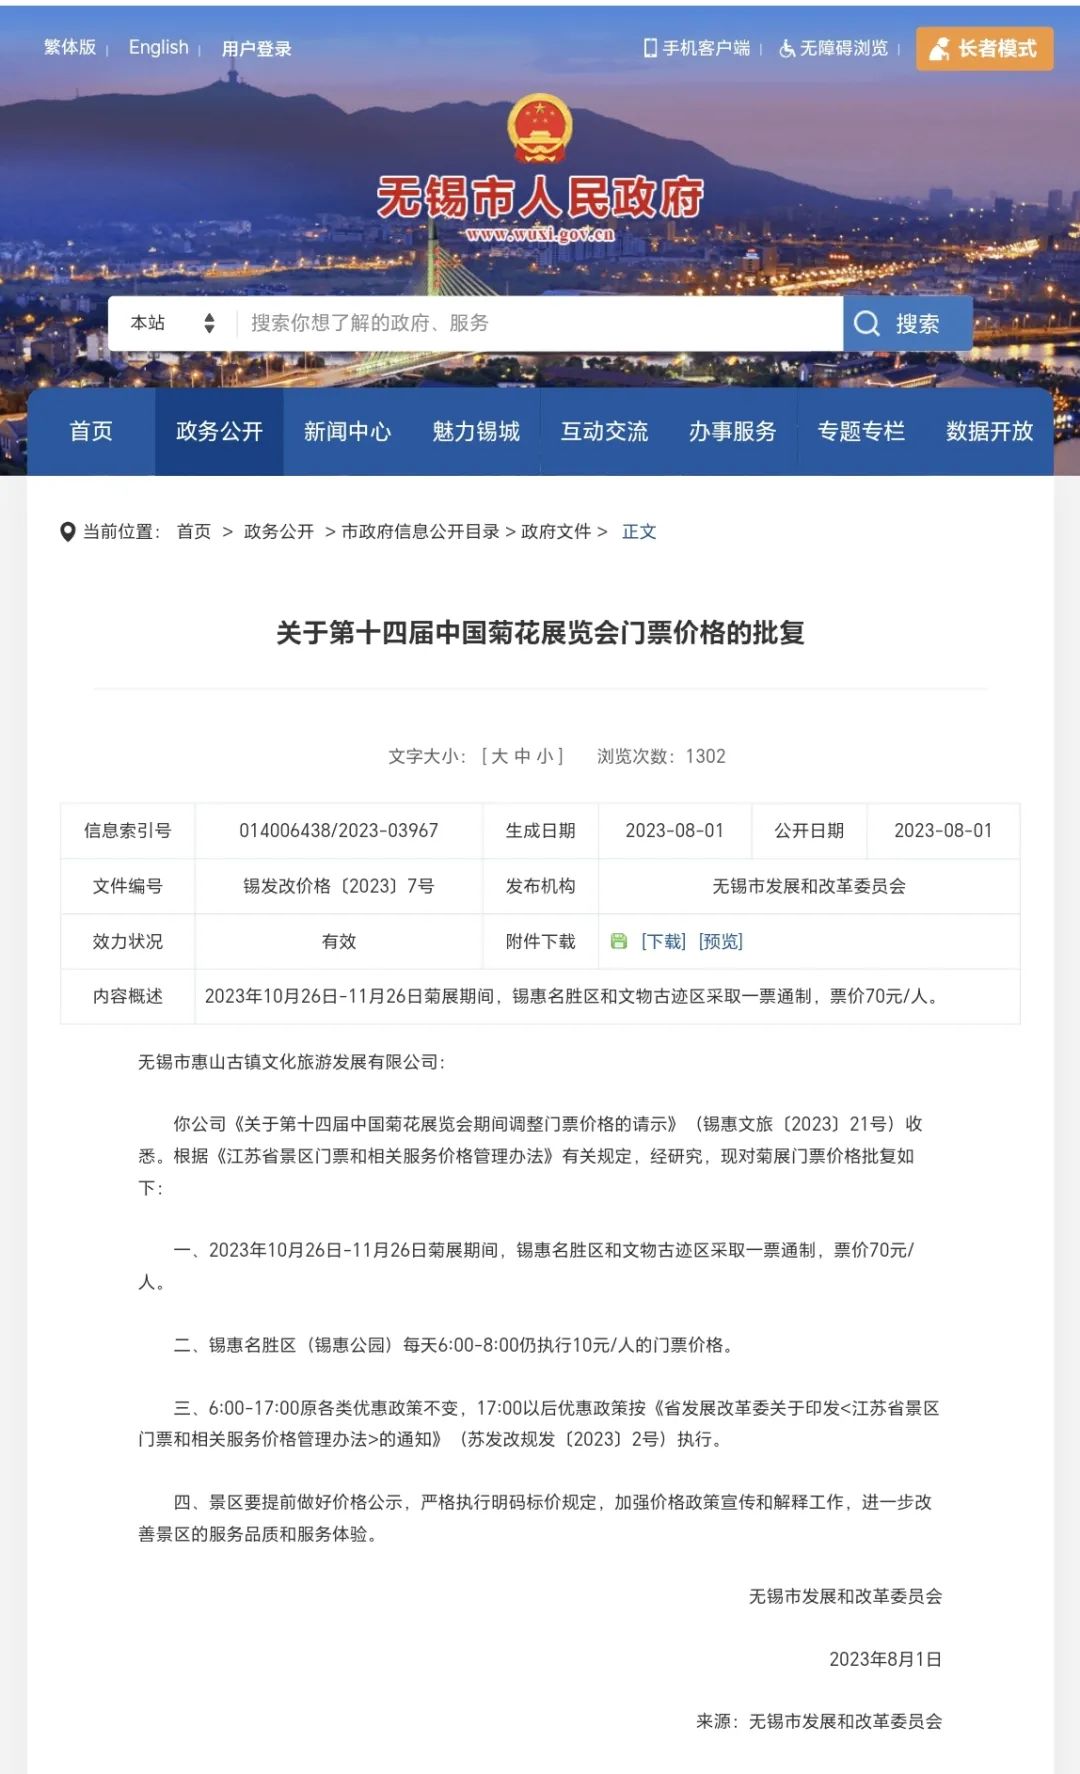Image resolution: width=1080 pixels, height=1774 pixels.
Task: Download the attachment via [下载]
Action: click(664, 941)
